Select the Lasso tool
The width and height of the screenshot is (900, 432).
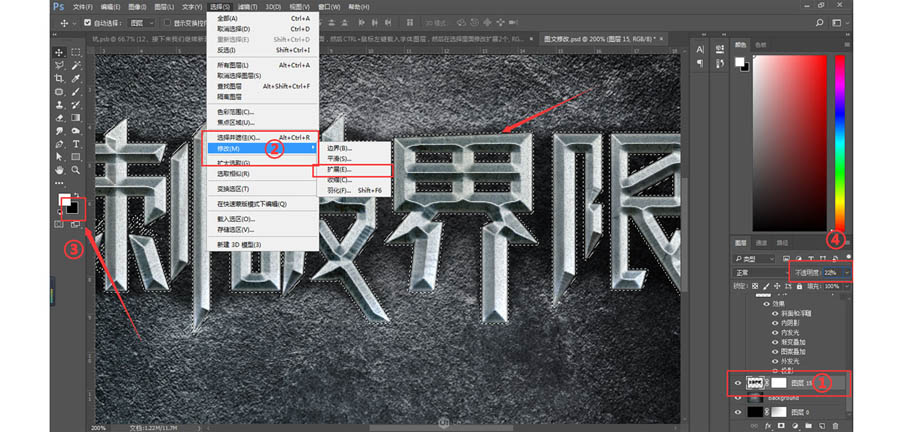pyautogui.click(x=59, y=65)
